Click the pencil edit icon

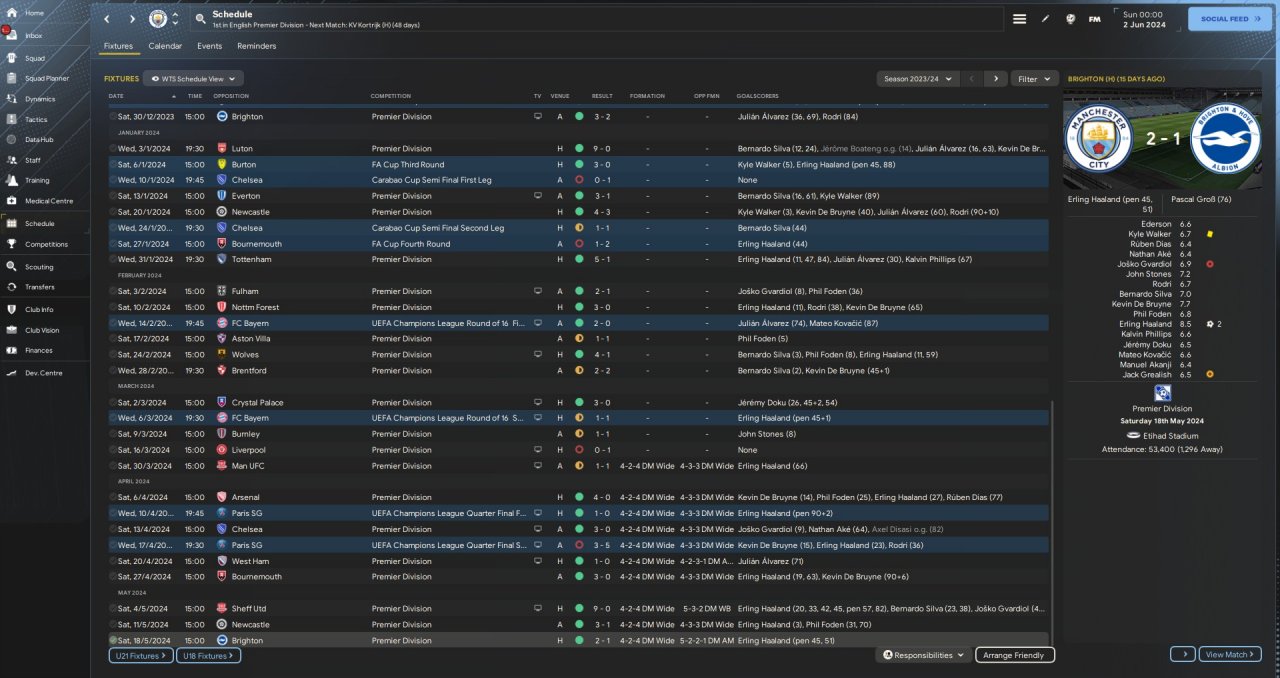click(x=1045, y=19)
